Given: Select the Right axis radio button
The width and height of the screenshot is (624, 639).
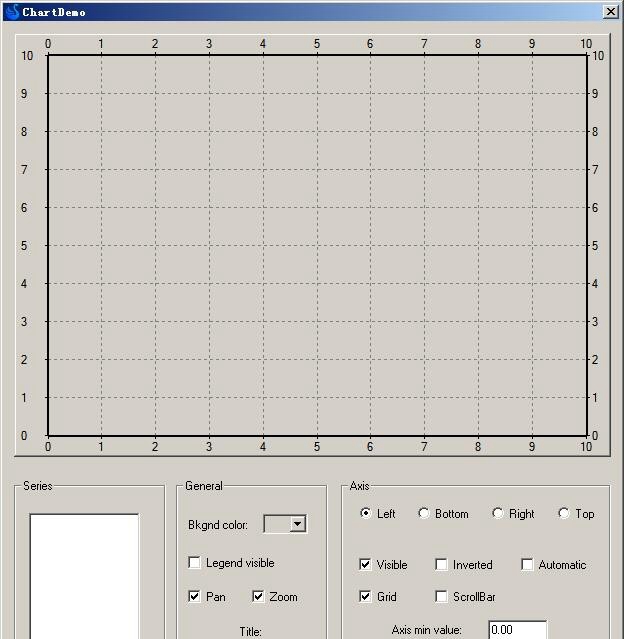Looking at the screenshot, I should (498, 513).
